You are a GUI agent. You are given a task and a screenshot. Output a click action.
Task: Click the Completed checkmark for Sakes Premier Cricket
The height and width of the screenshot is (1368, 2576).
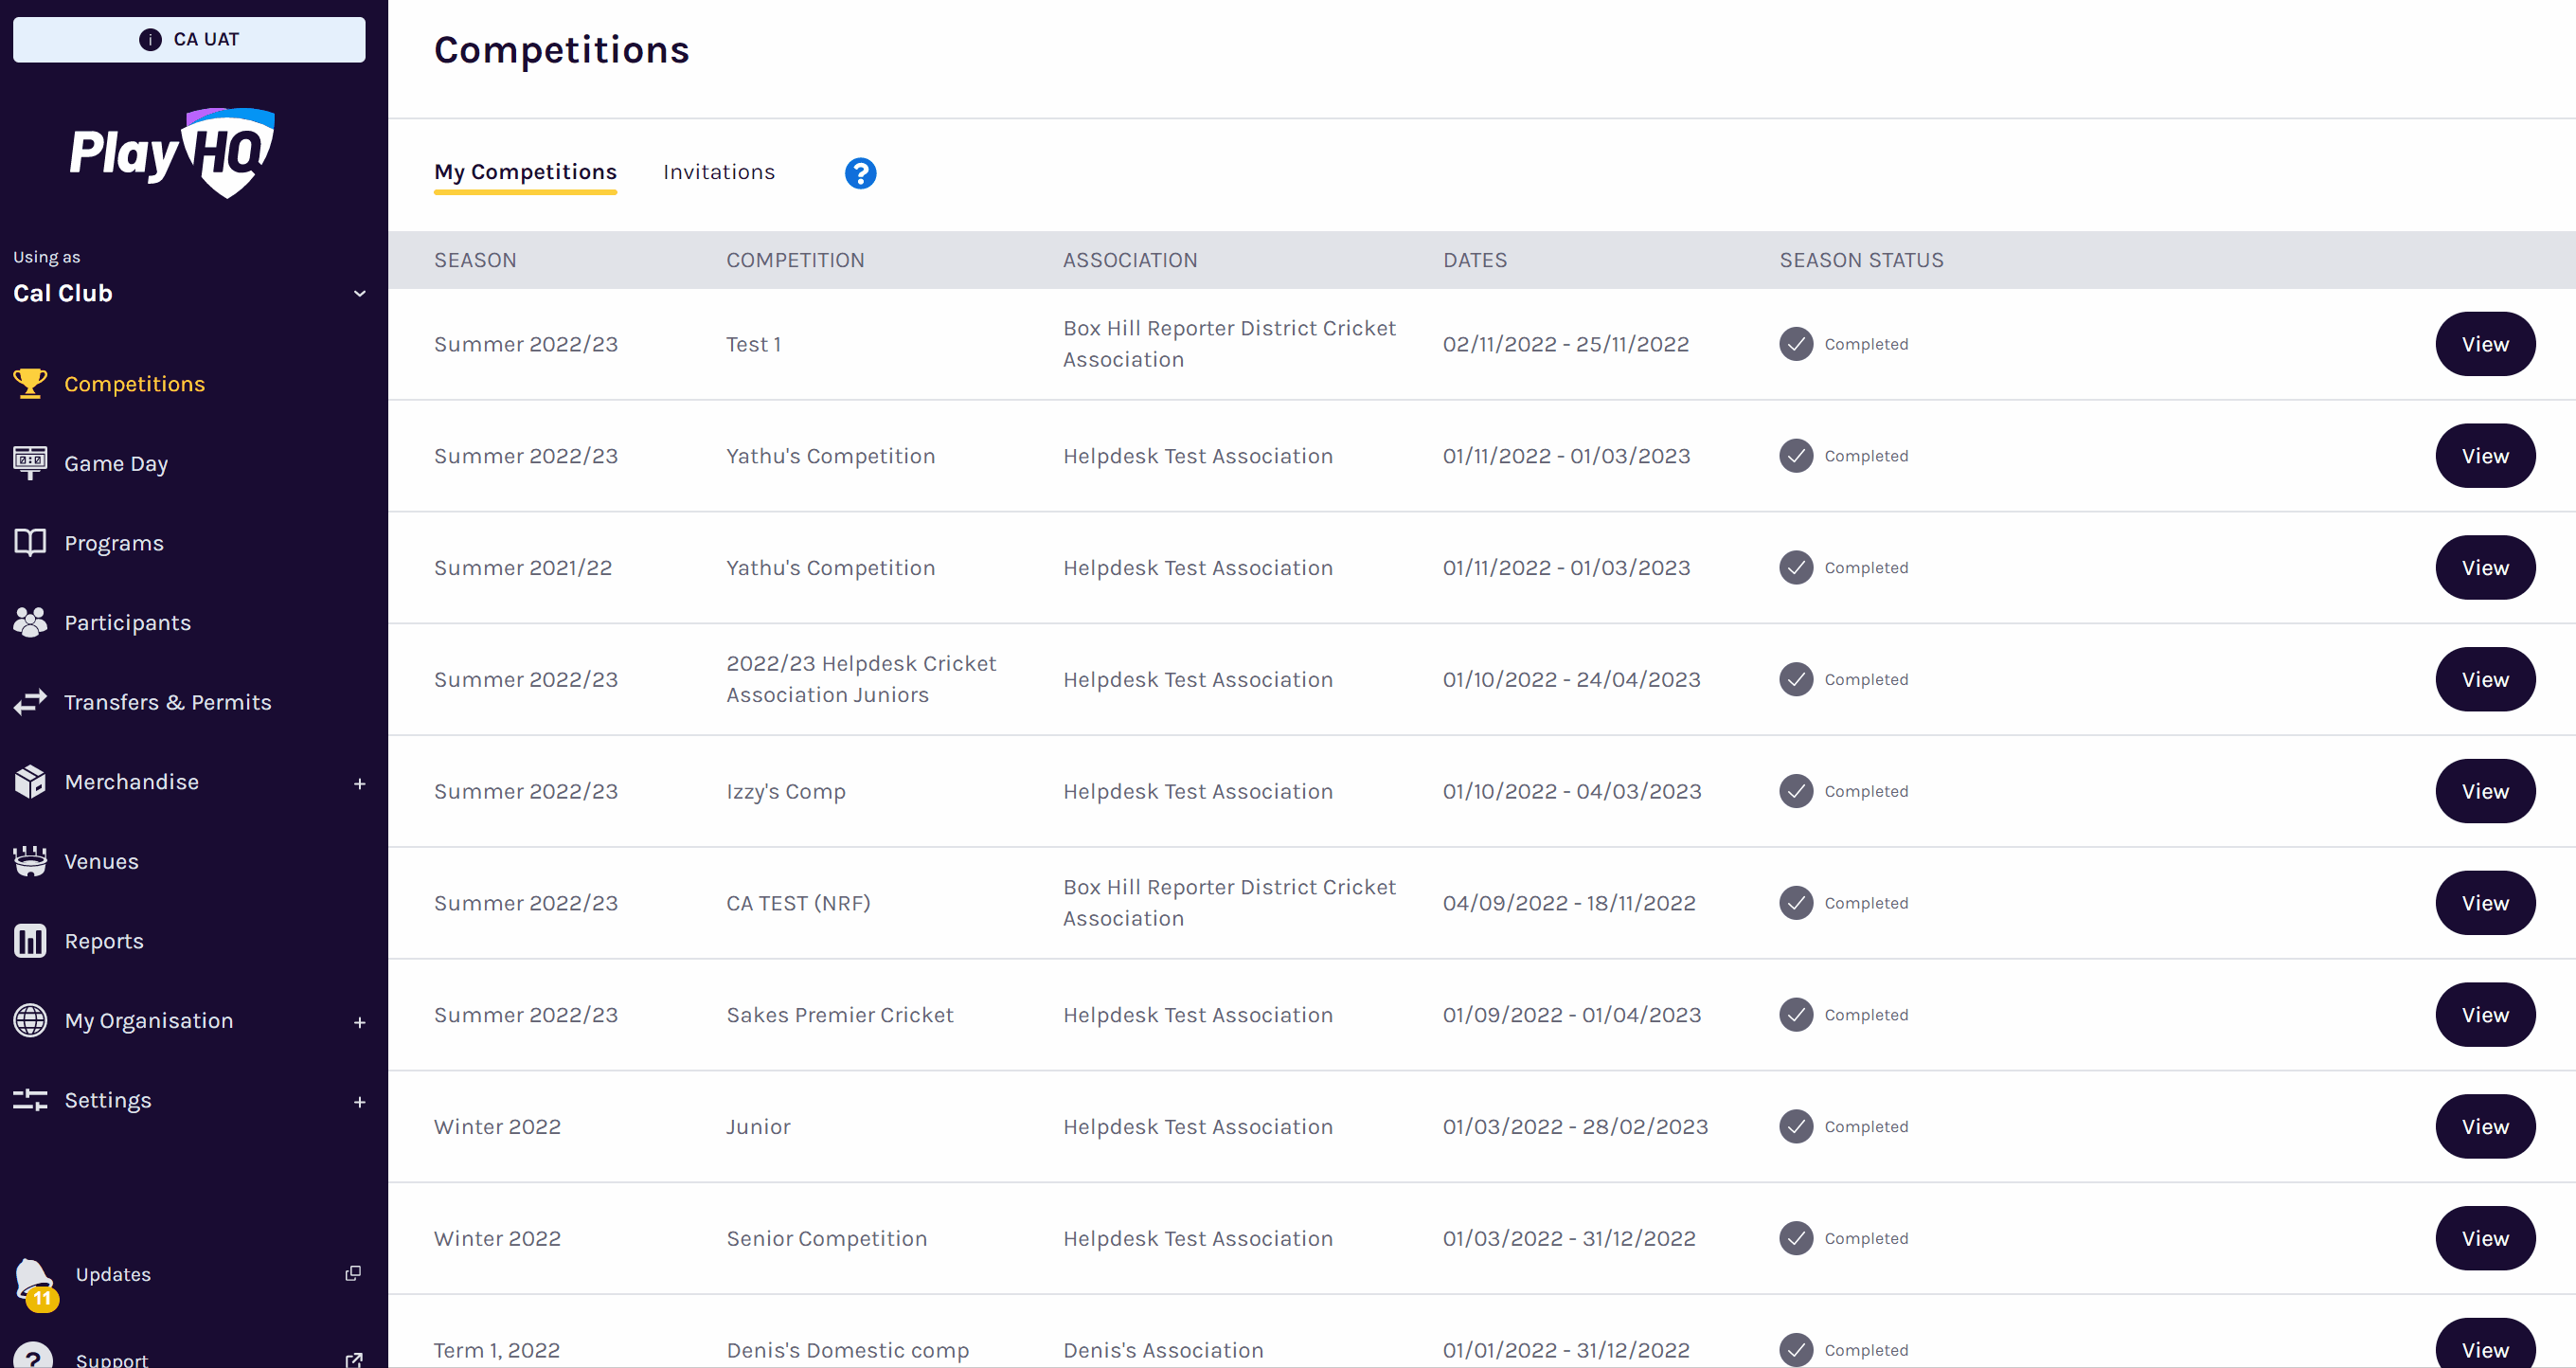(x=1796, y=1015)
